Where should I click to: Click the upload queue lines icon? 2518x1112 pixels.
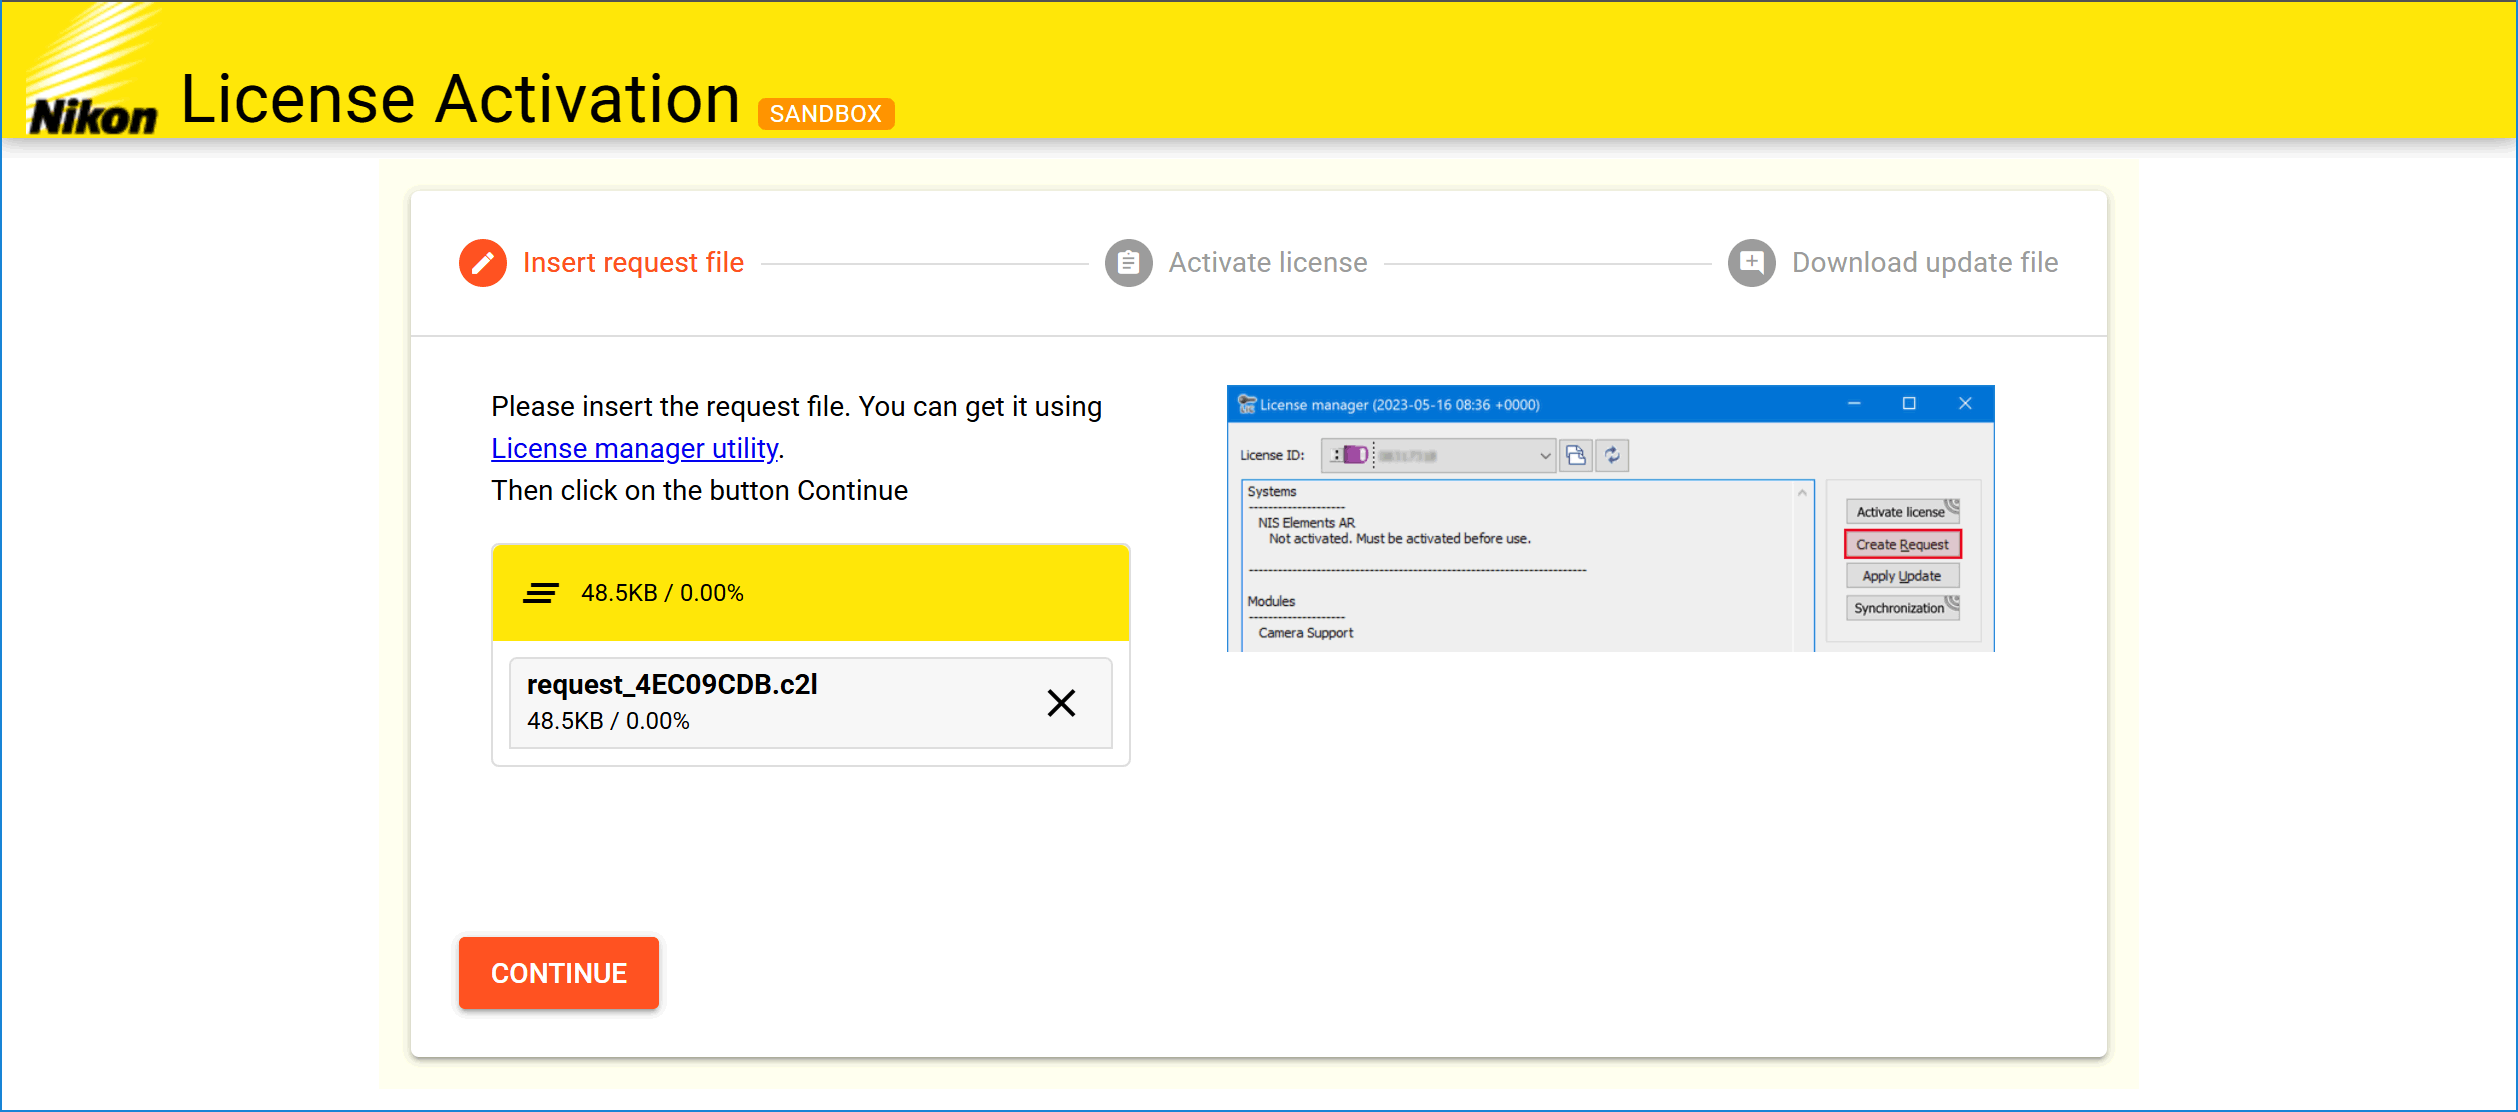pyautogui.click(x=541, y=593)
